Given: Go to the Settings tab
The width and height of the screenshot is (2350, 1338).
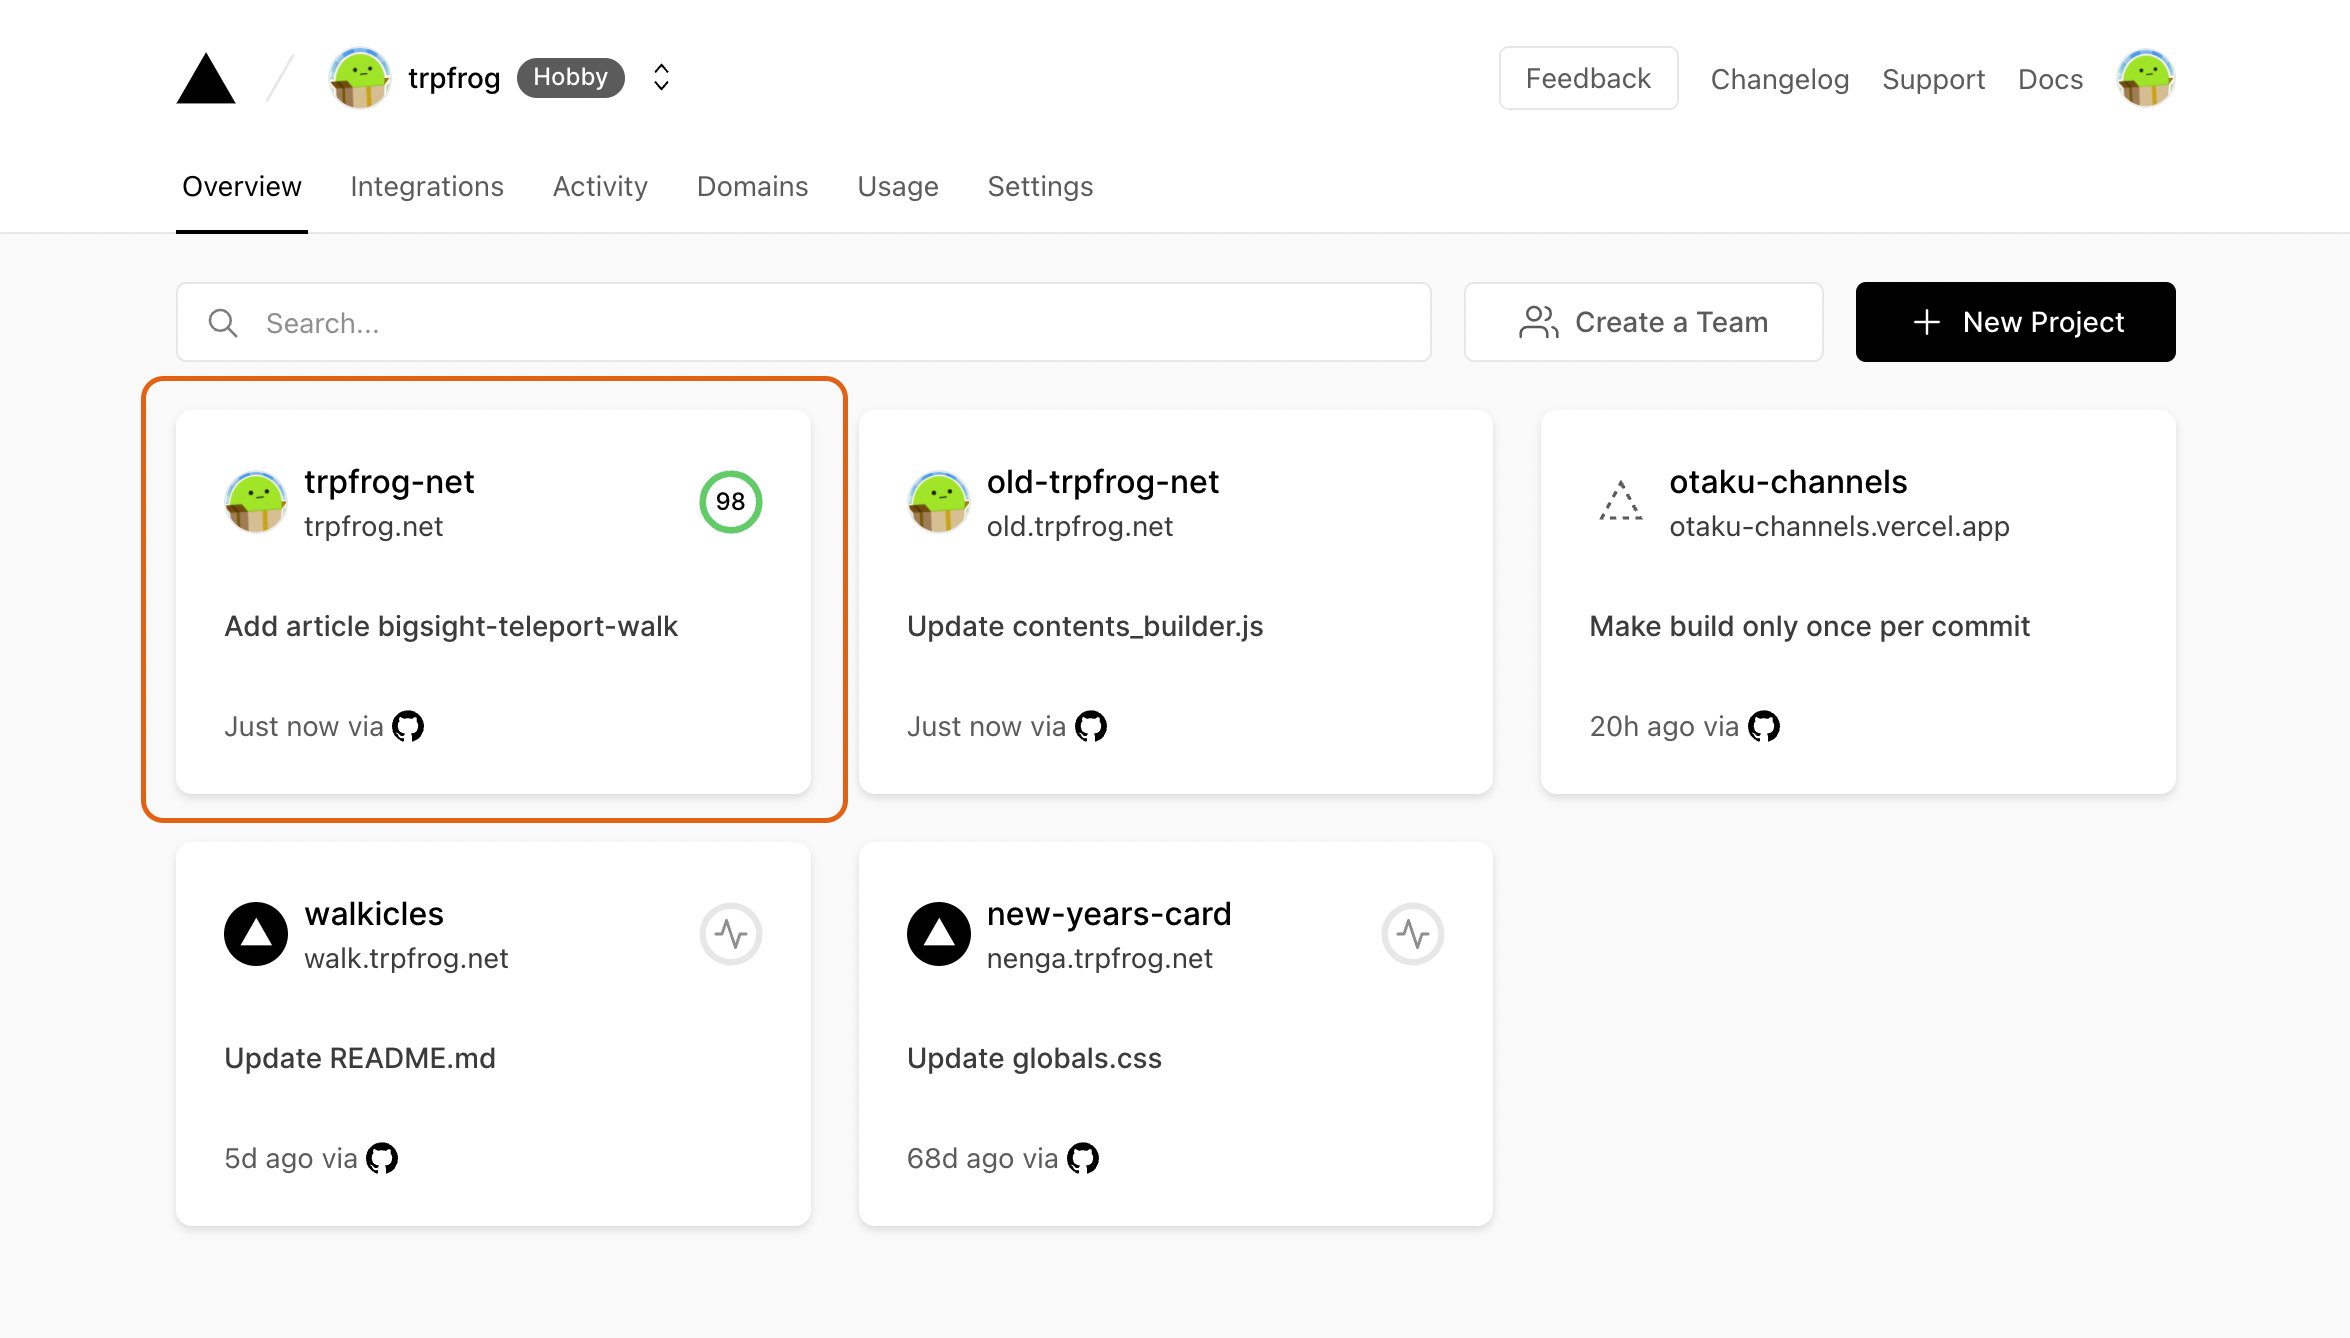Looking at the screenshot, I should point(1040,187).
